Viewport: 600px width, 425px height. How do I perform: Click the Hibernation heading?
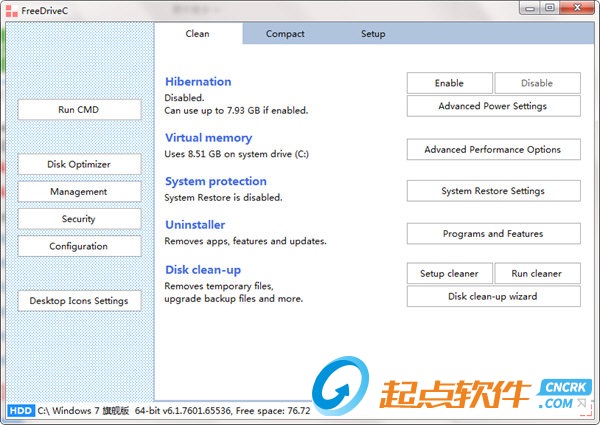coord(198,81)
